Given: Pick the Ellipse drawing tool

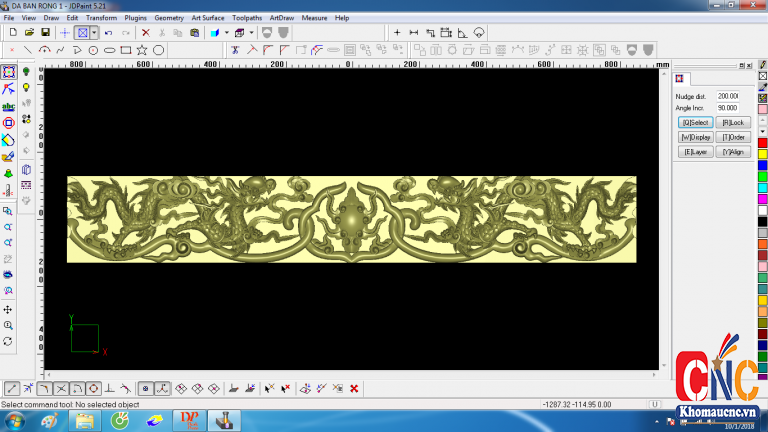Looking at the screenshot, I should click(109, 49).
